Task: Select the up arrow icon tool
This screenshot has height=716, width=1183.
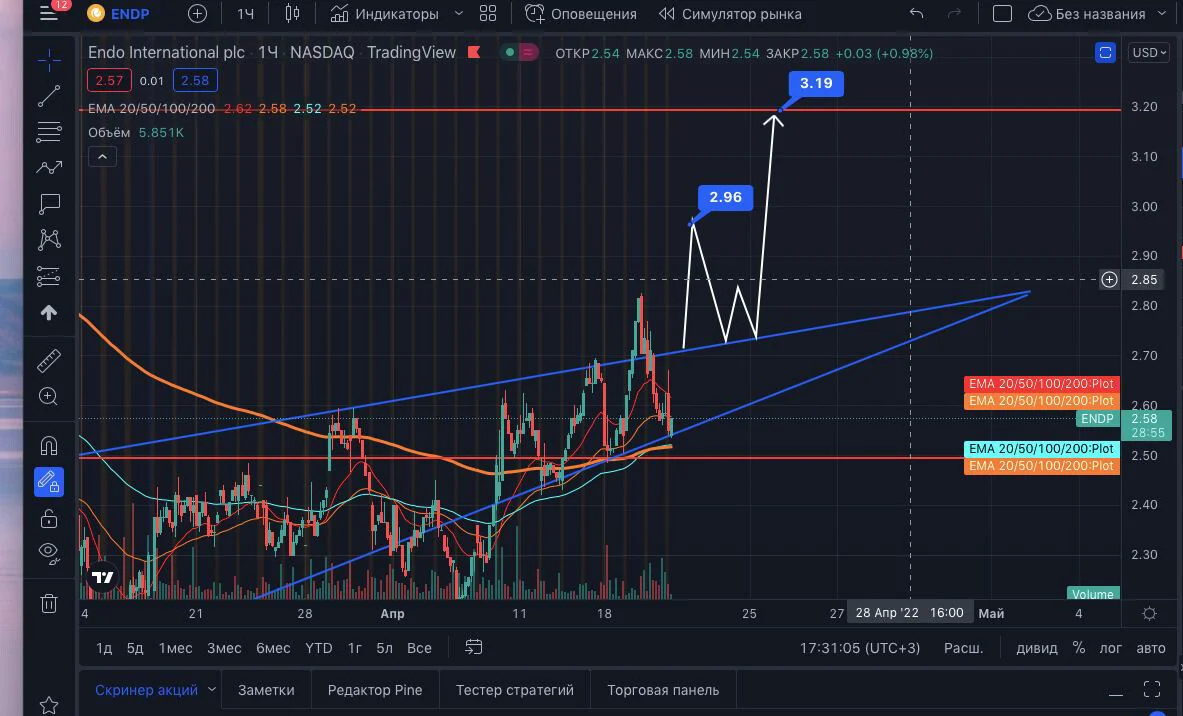Action: [x=49, y=312]
